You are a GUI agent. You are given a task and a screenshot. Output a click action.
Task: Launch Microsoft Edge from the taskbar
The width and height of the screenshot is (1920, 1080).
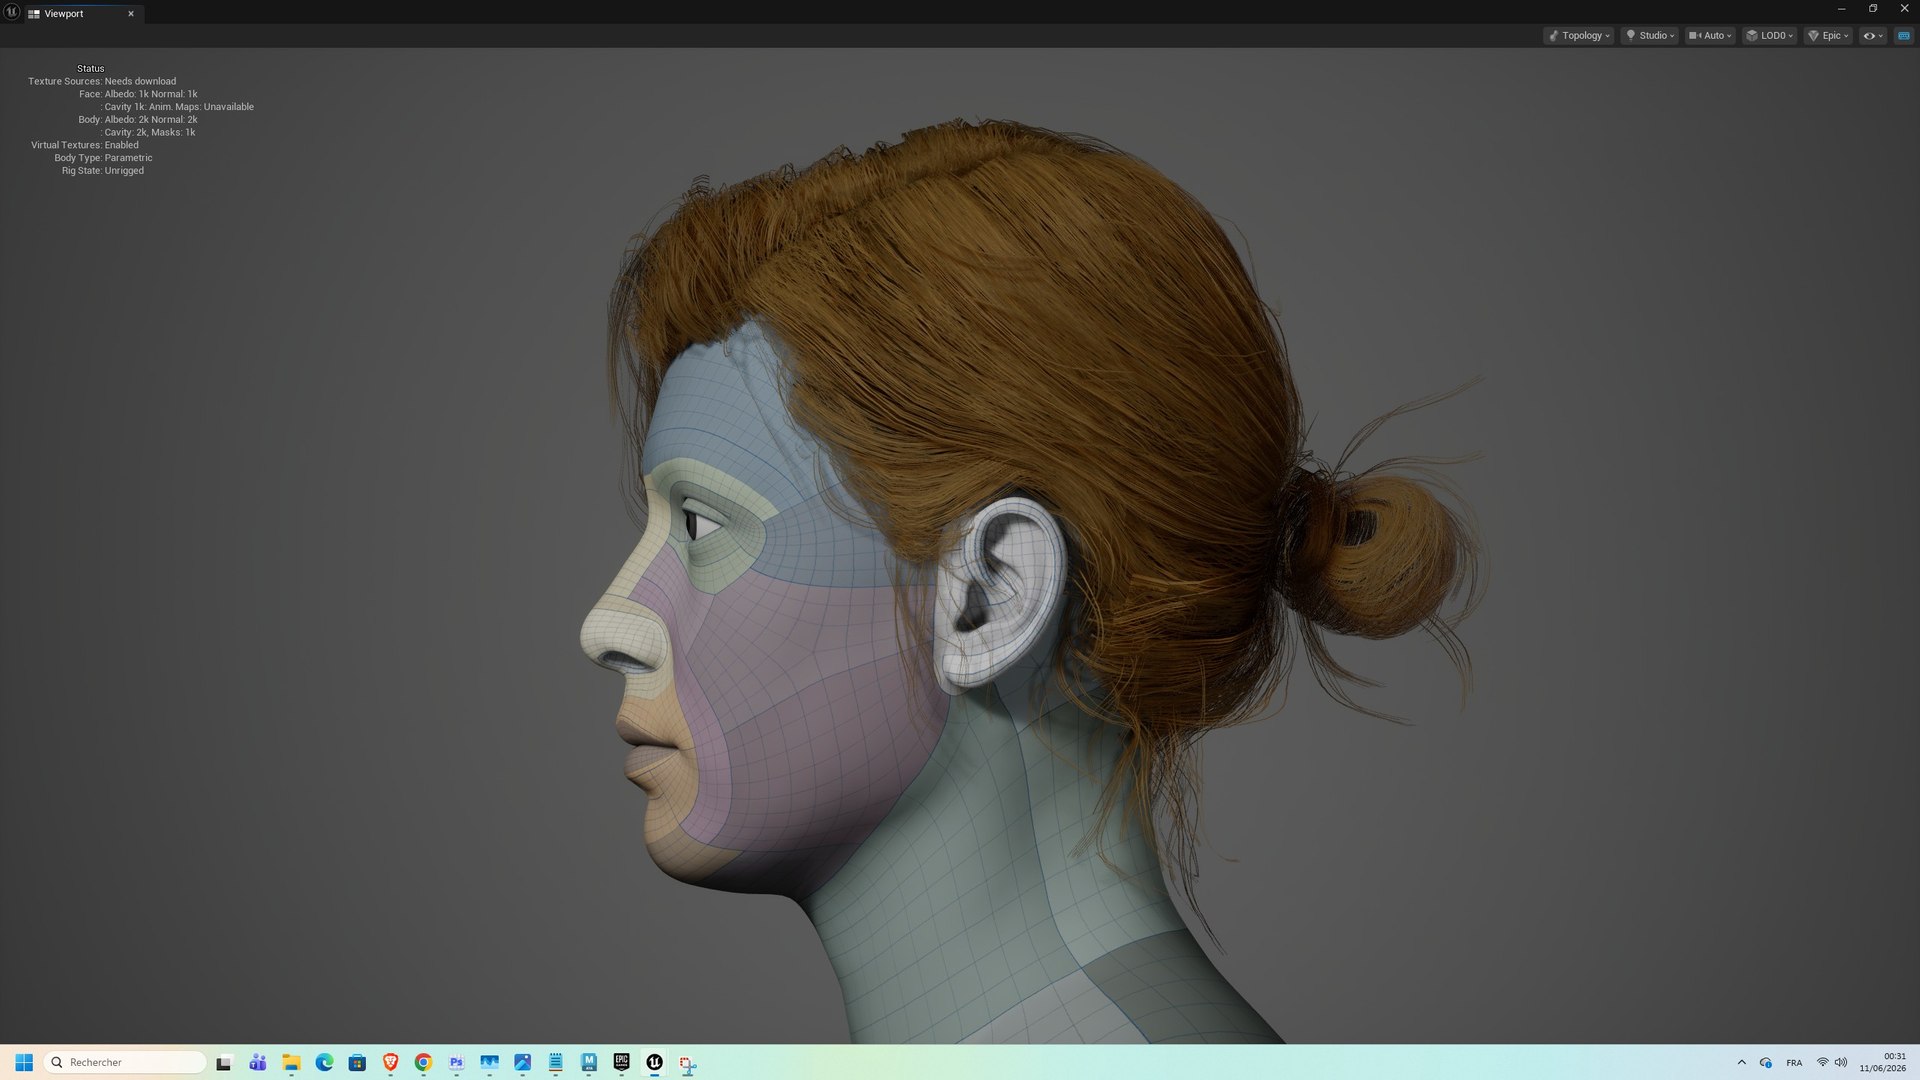(x=324, y=1062)
